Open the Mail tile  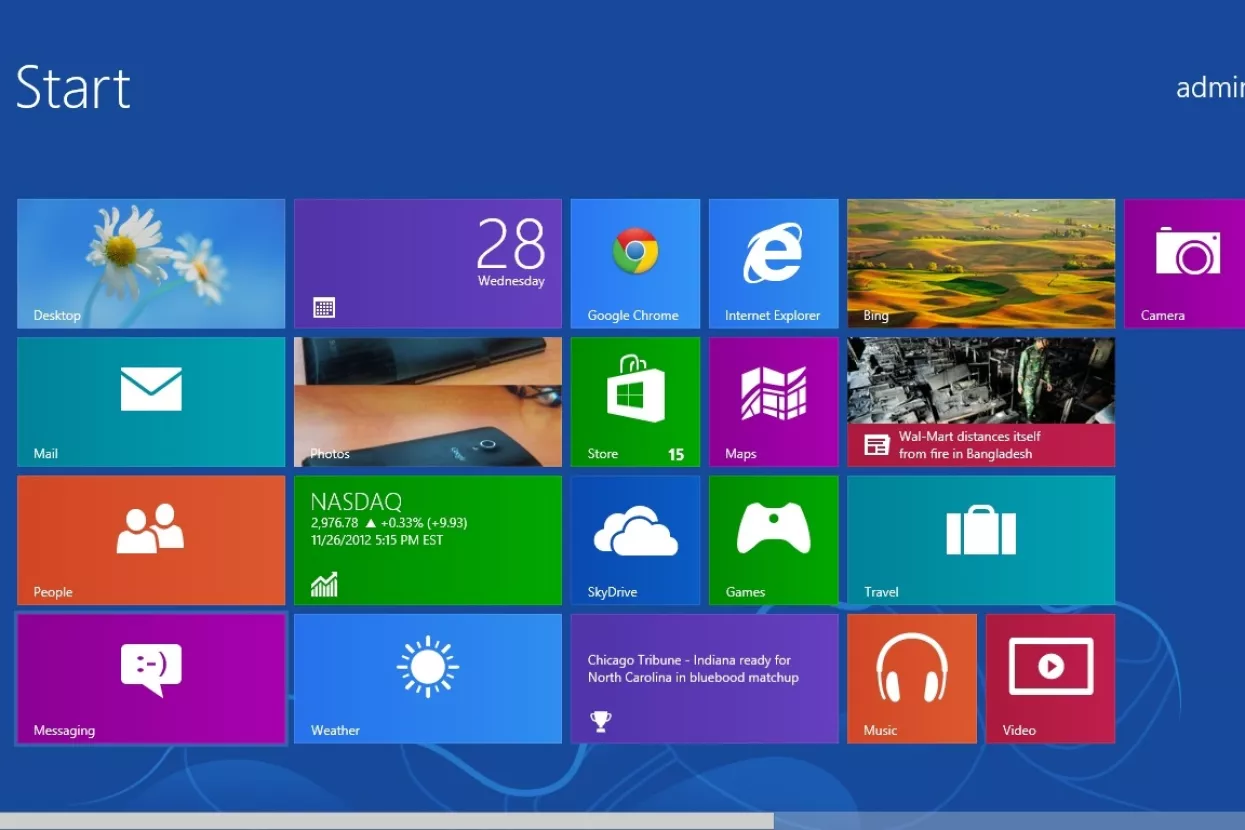pos(151,402)
